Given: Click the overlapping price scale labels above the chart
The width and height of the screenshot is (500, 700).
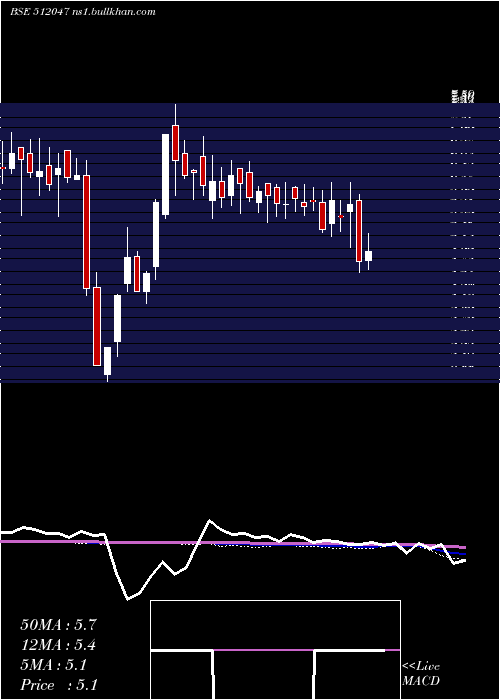Looking at the screenshot, I should pyautogui.click(x=462, y=96).
